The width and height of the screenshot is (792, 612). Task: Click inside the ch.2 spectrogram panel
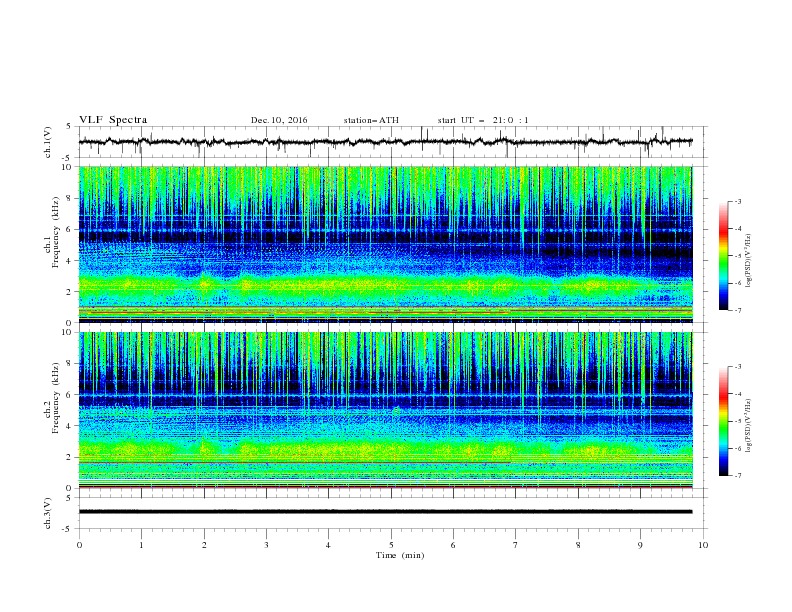(385, 410)
